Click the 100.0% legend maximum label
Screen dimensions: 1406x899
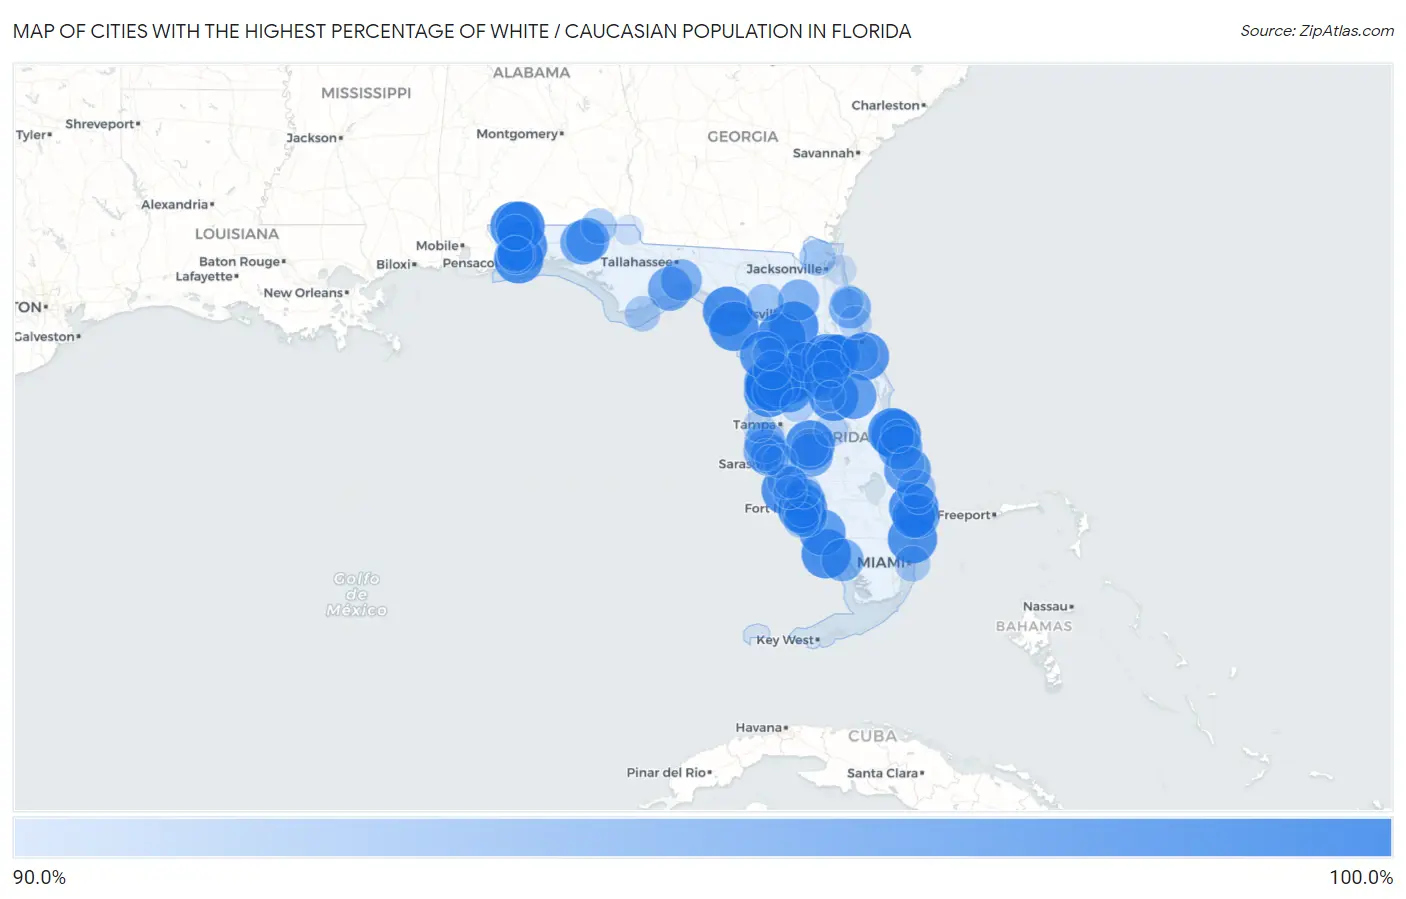[x=1361, y=878]
